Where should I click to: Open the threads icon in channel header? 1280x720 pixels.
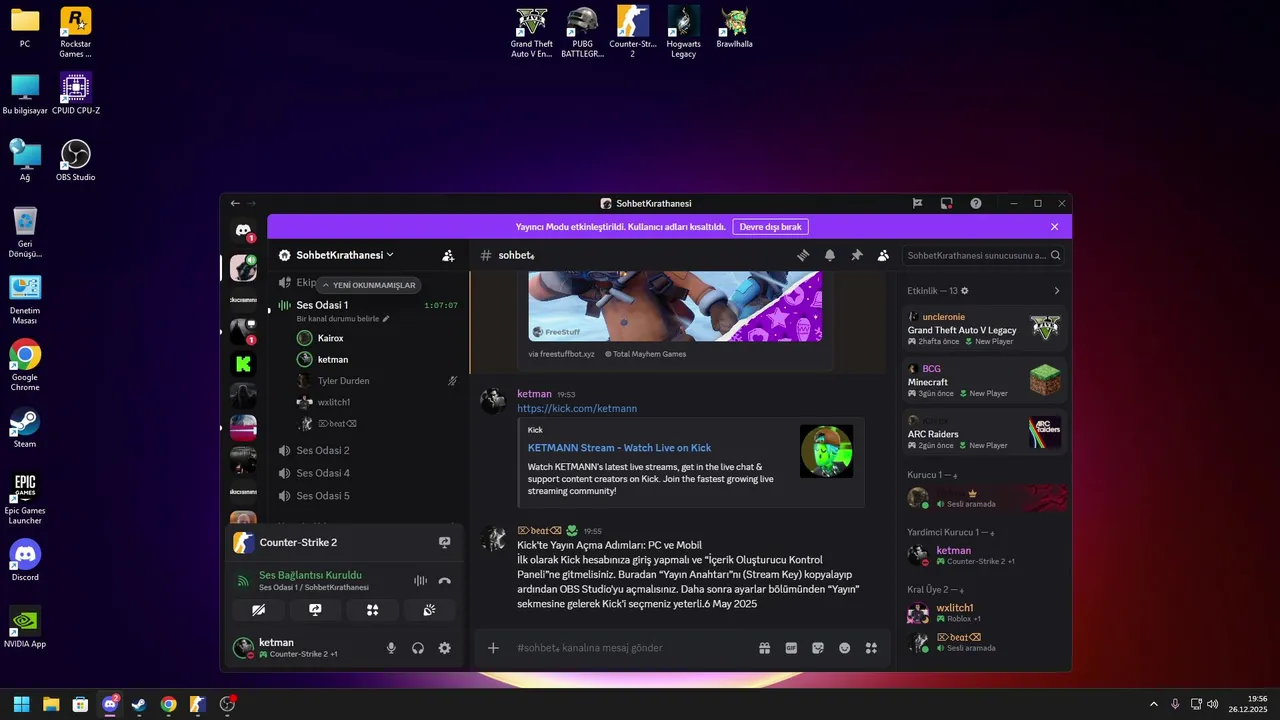[x=802, y=255]
